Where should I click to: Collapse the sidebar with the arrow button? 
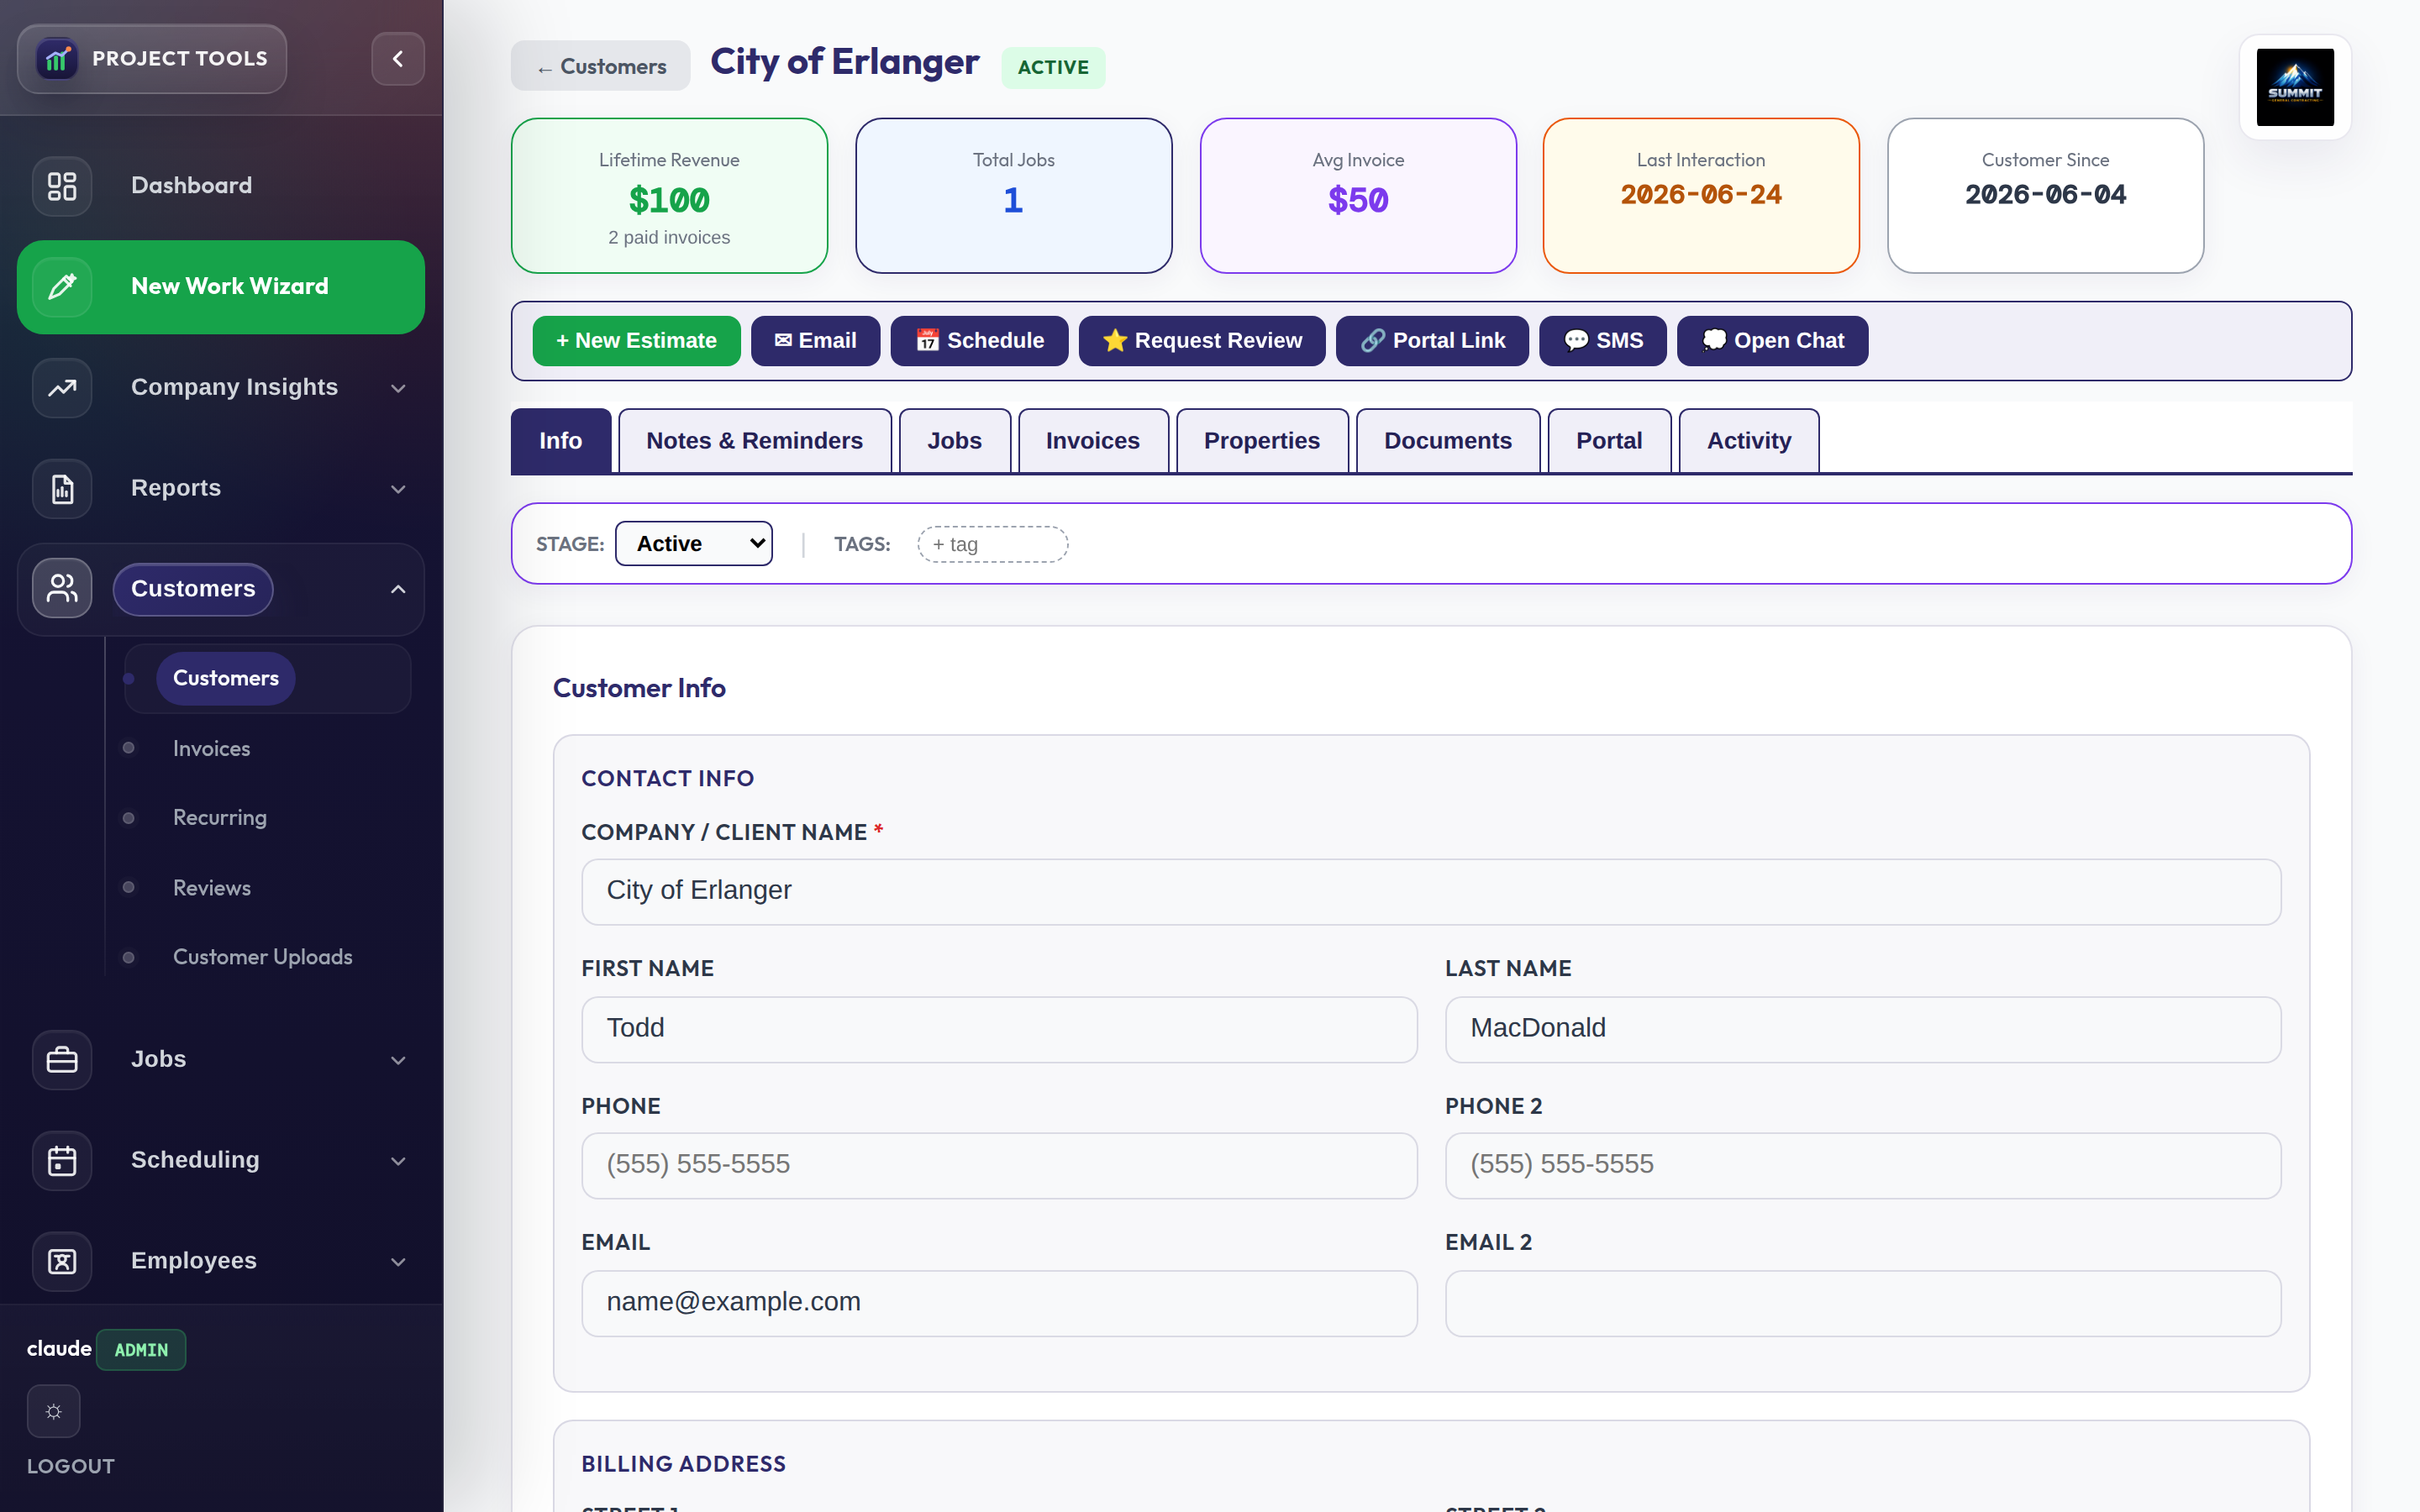[x=398, y=59]
